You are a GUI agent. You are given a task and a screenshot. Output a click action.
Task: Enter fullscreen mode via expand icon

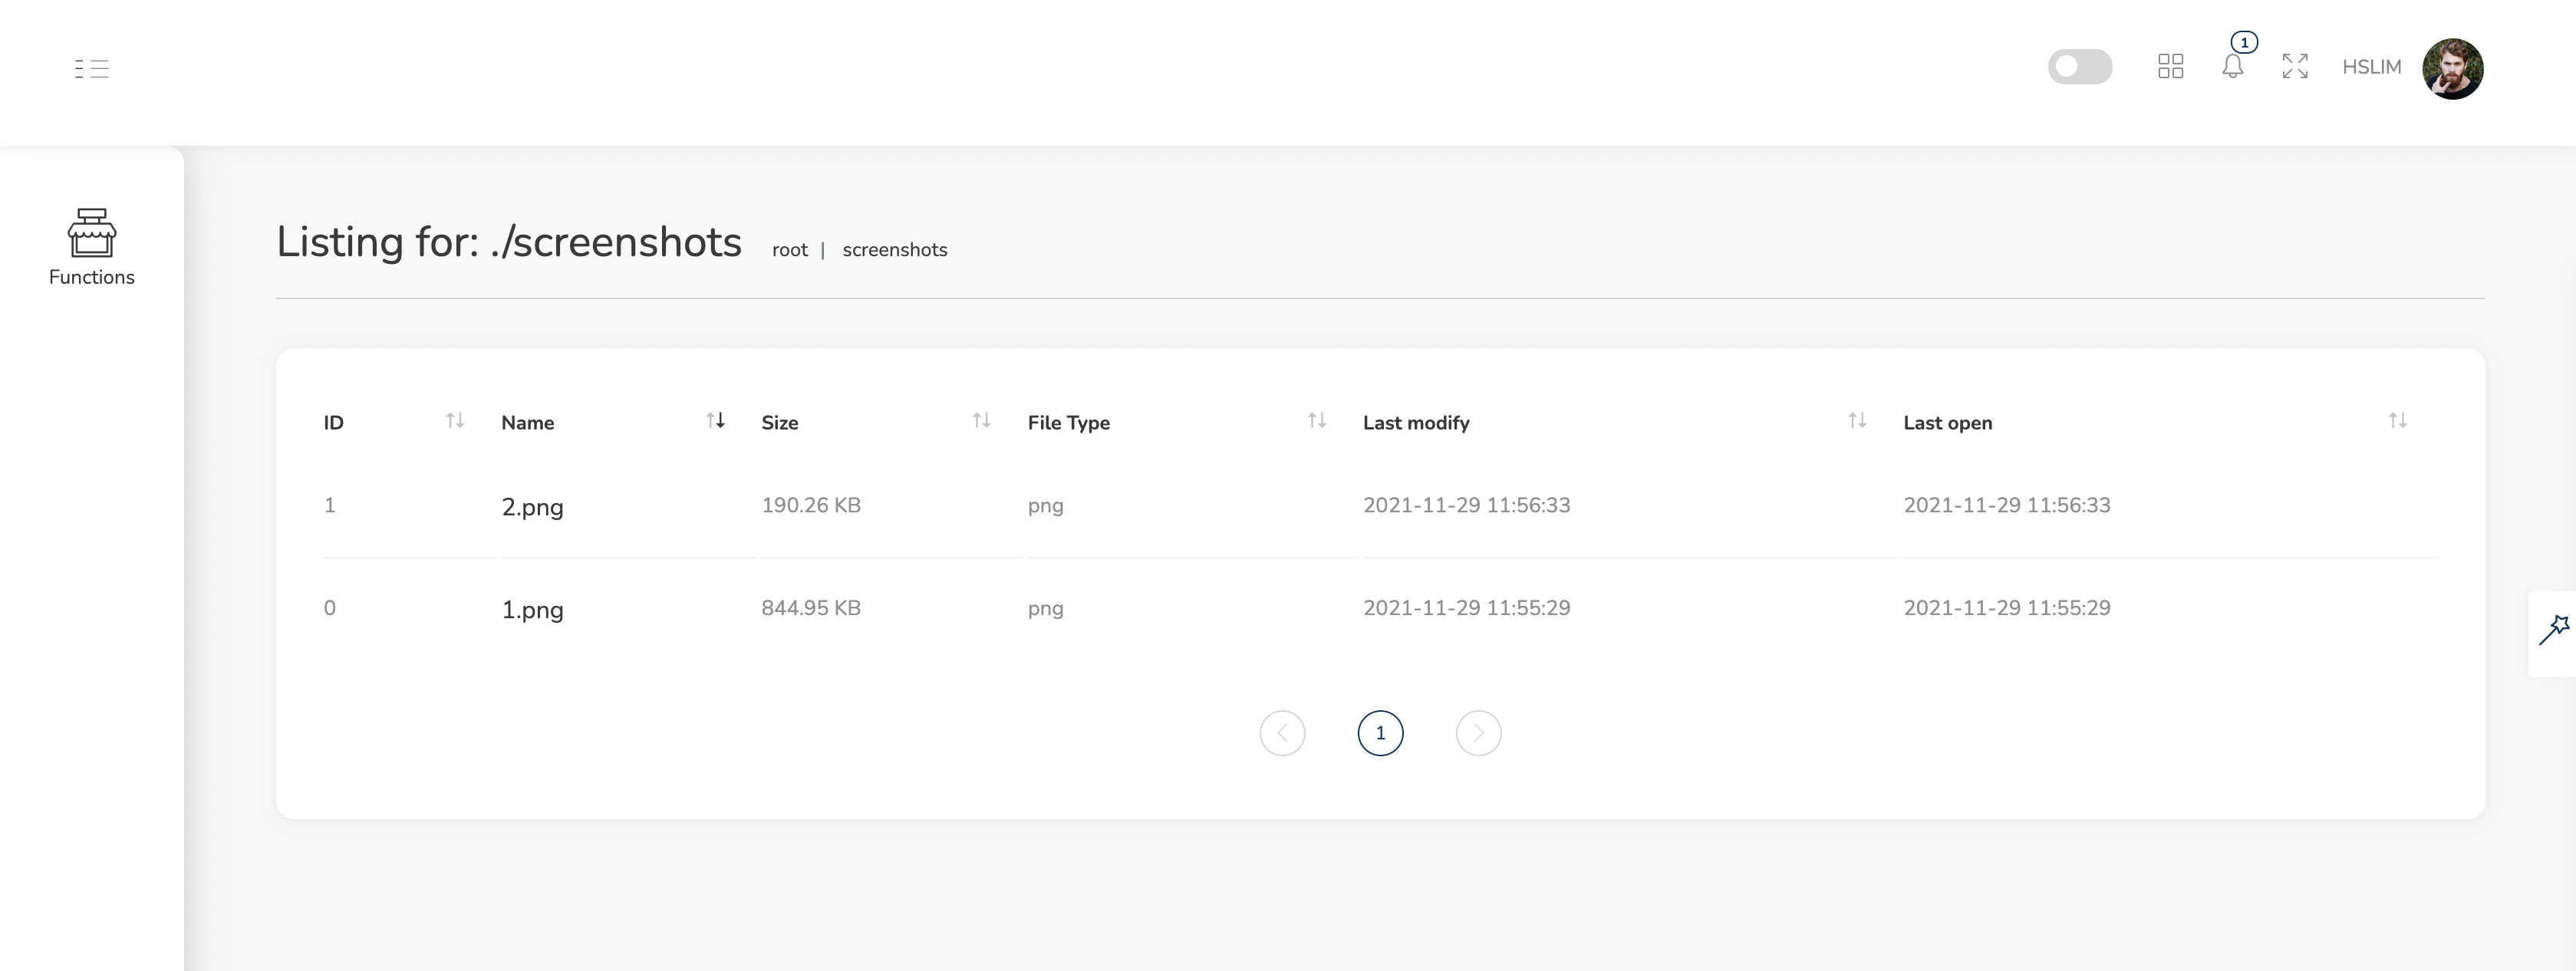click(x=2295, y=67)
